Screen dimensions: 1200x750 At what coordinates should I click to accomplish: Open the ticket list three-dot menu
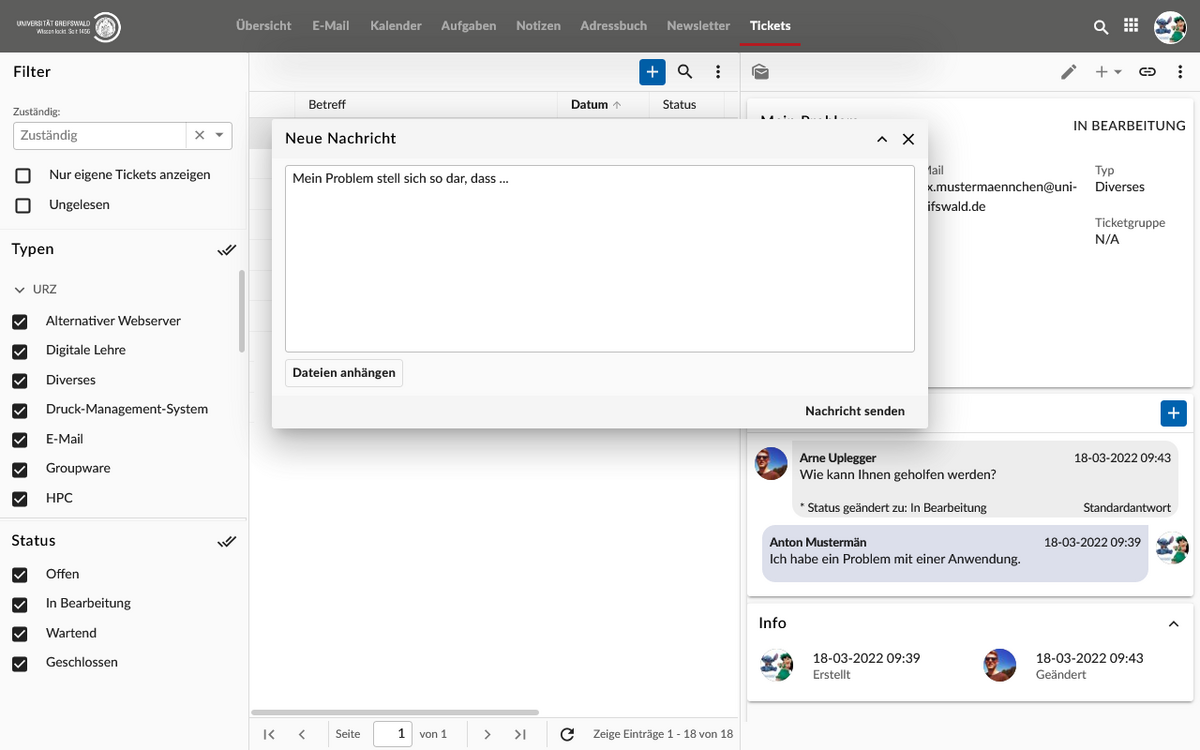point(718,72)
